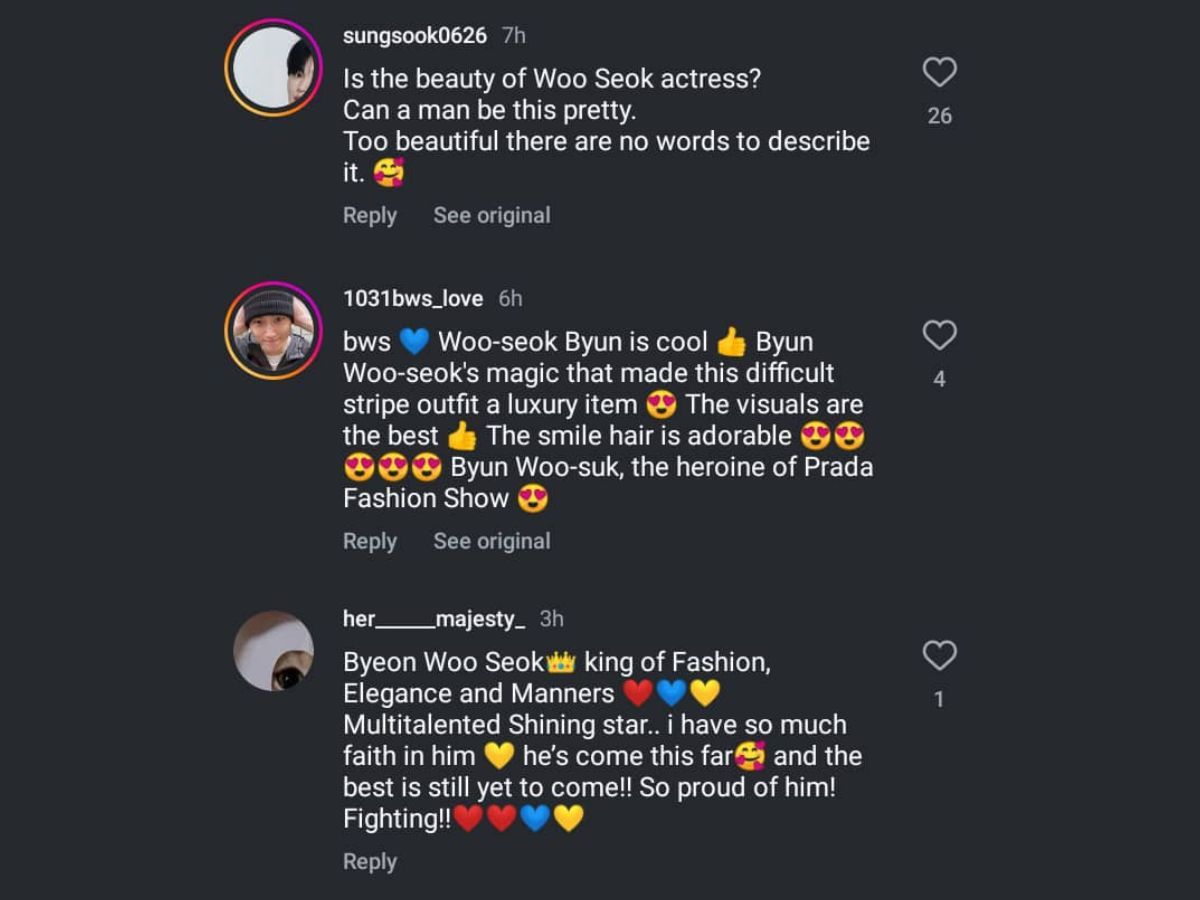This screenshot has height=900, width=1200.
Task: Open the 1031bws_love username link
Action: 412,299
